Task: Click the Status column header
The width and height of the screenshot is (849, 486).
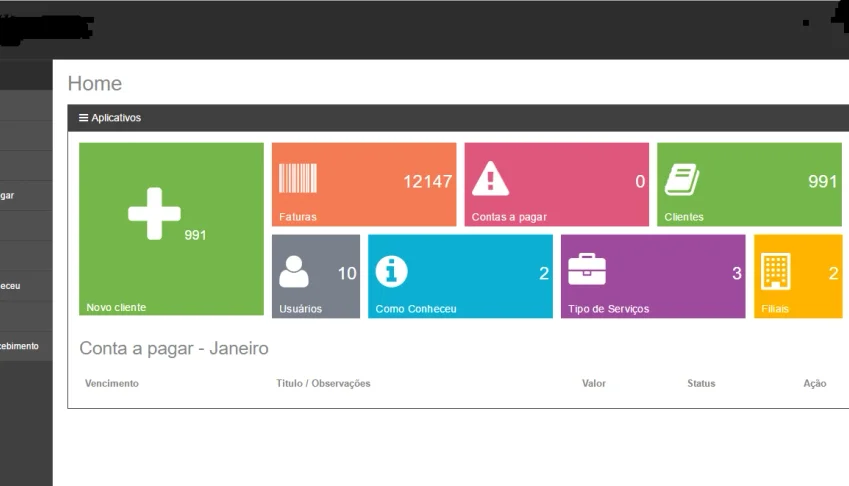Action: click(x=701, y=383)
